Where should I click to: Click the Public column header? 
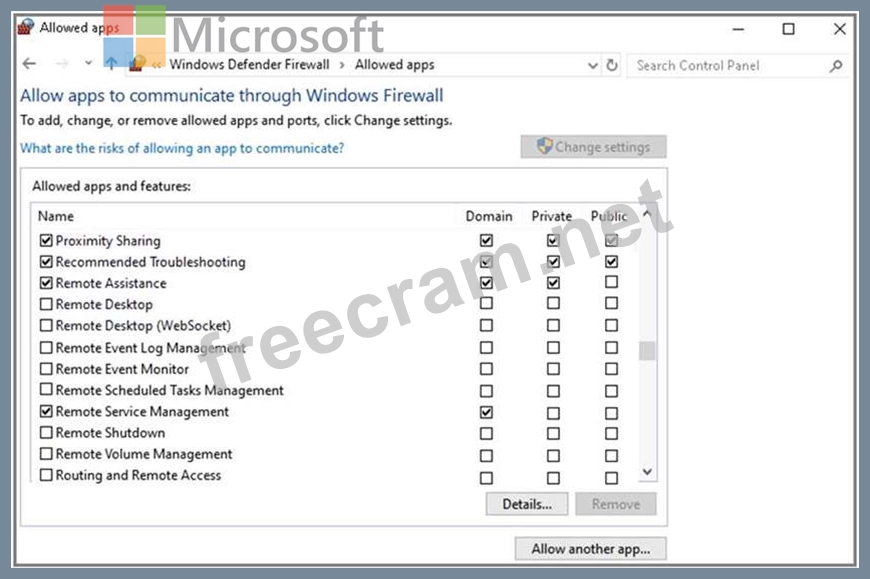coord(609,216)
